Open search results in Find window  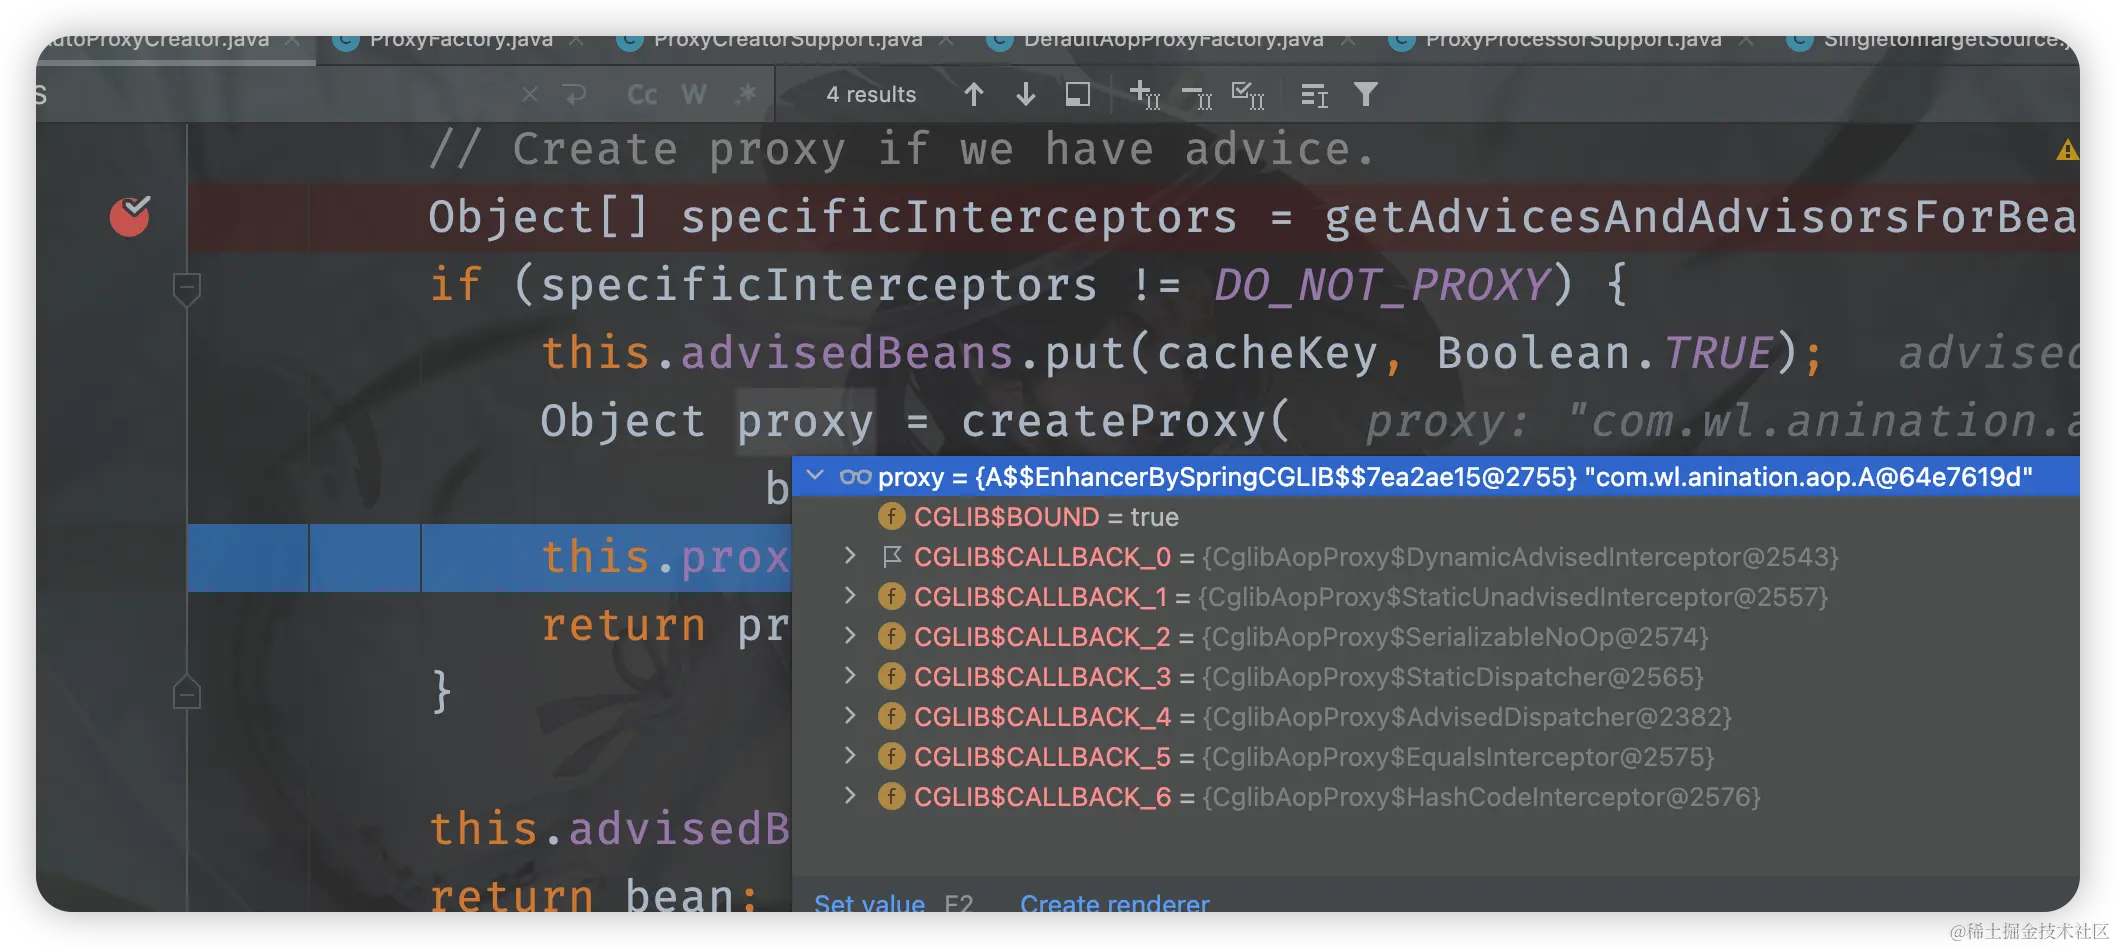pos(1077,94)
